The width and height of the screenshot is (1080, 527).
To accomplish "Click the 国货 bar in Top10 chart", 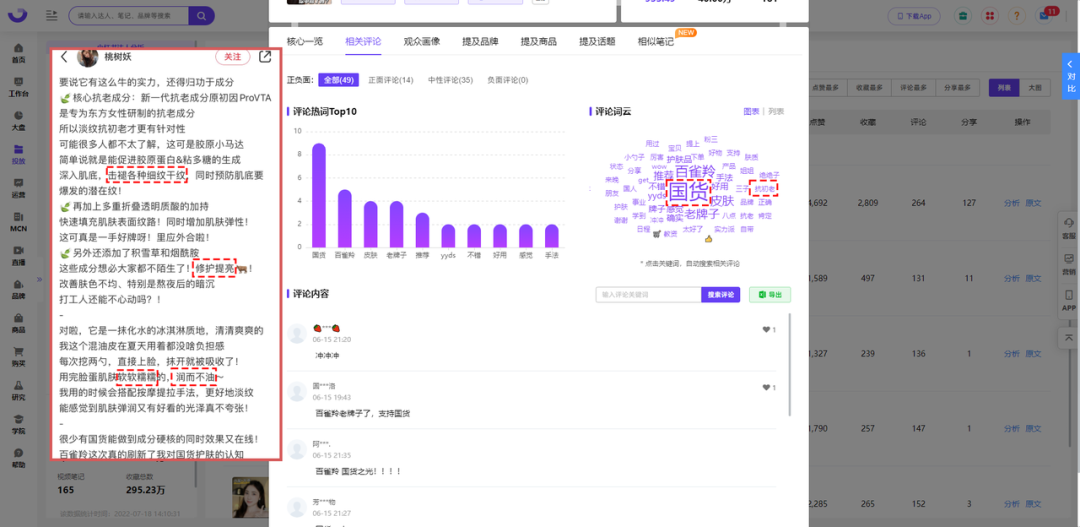I will pos(319,195).
